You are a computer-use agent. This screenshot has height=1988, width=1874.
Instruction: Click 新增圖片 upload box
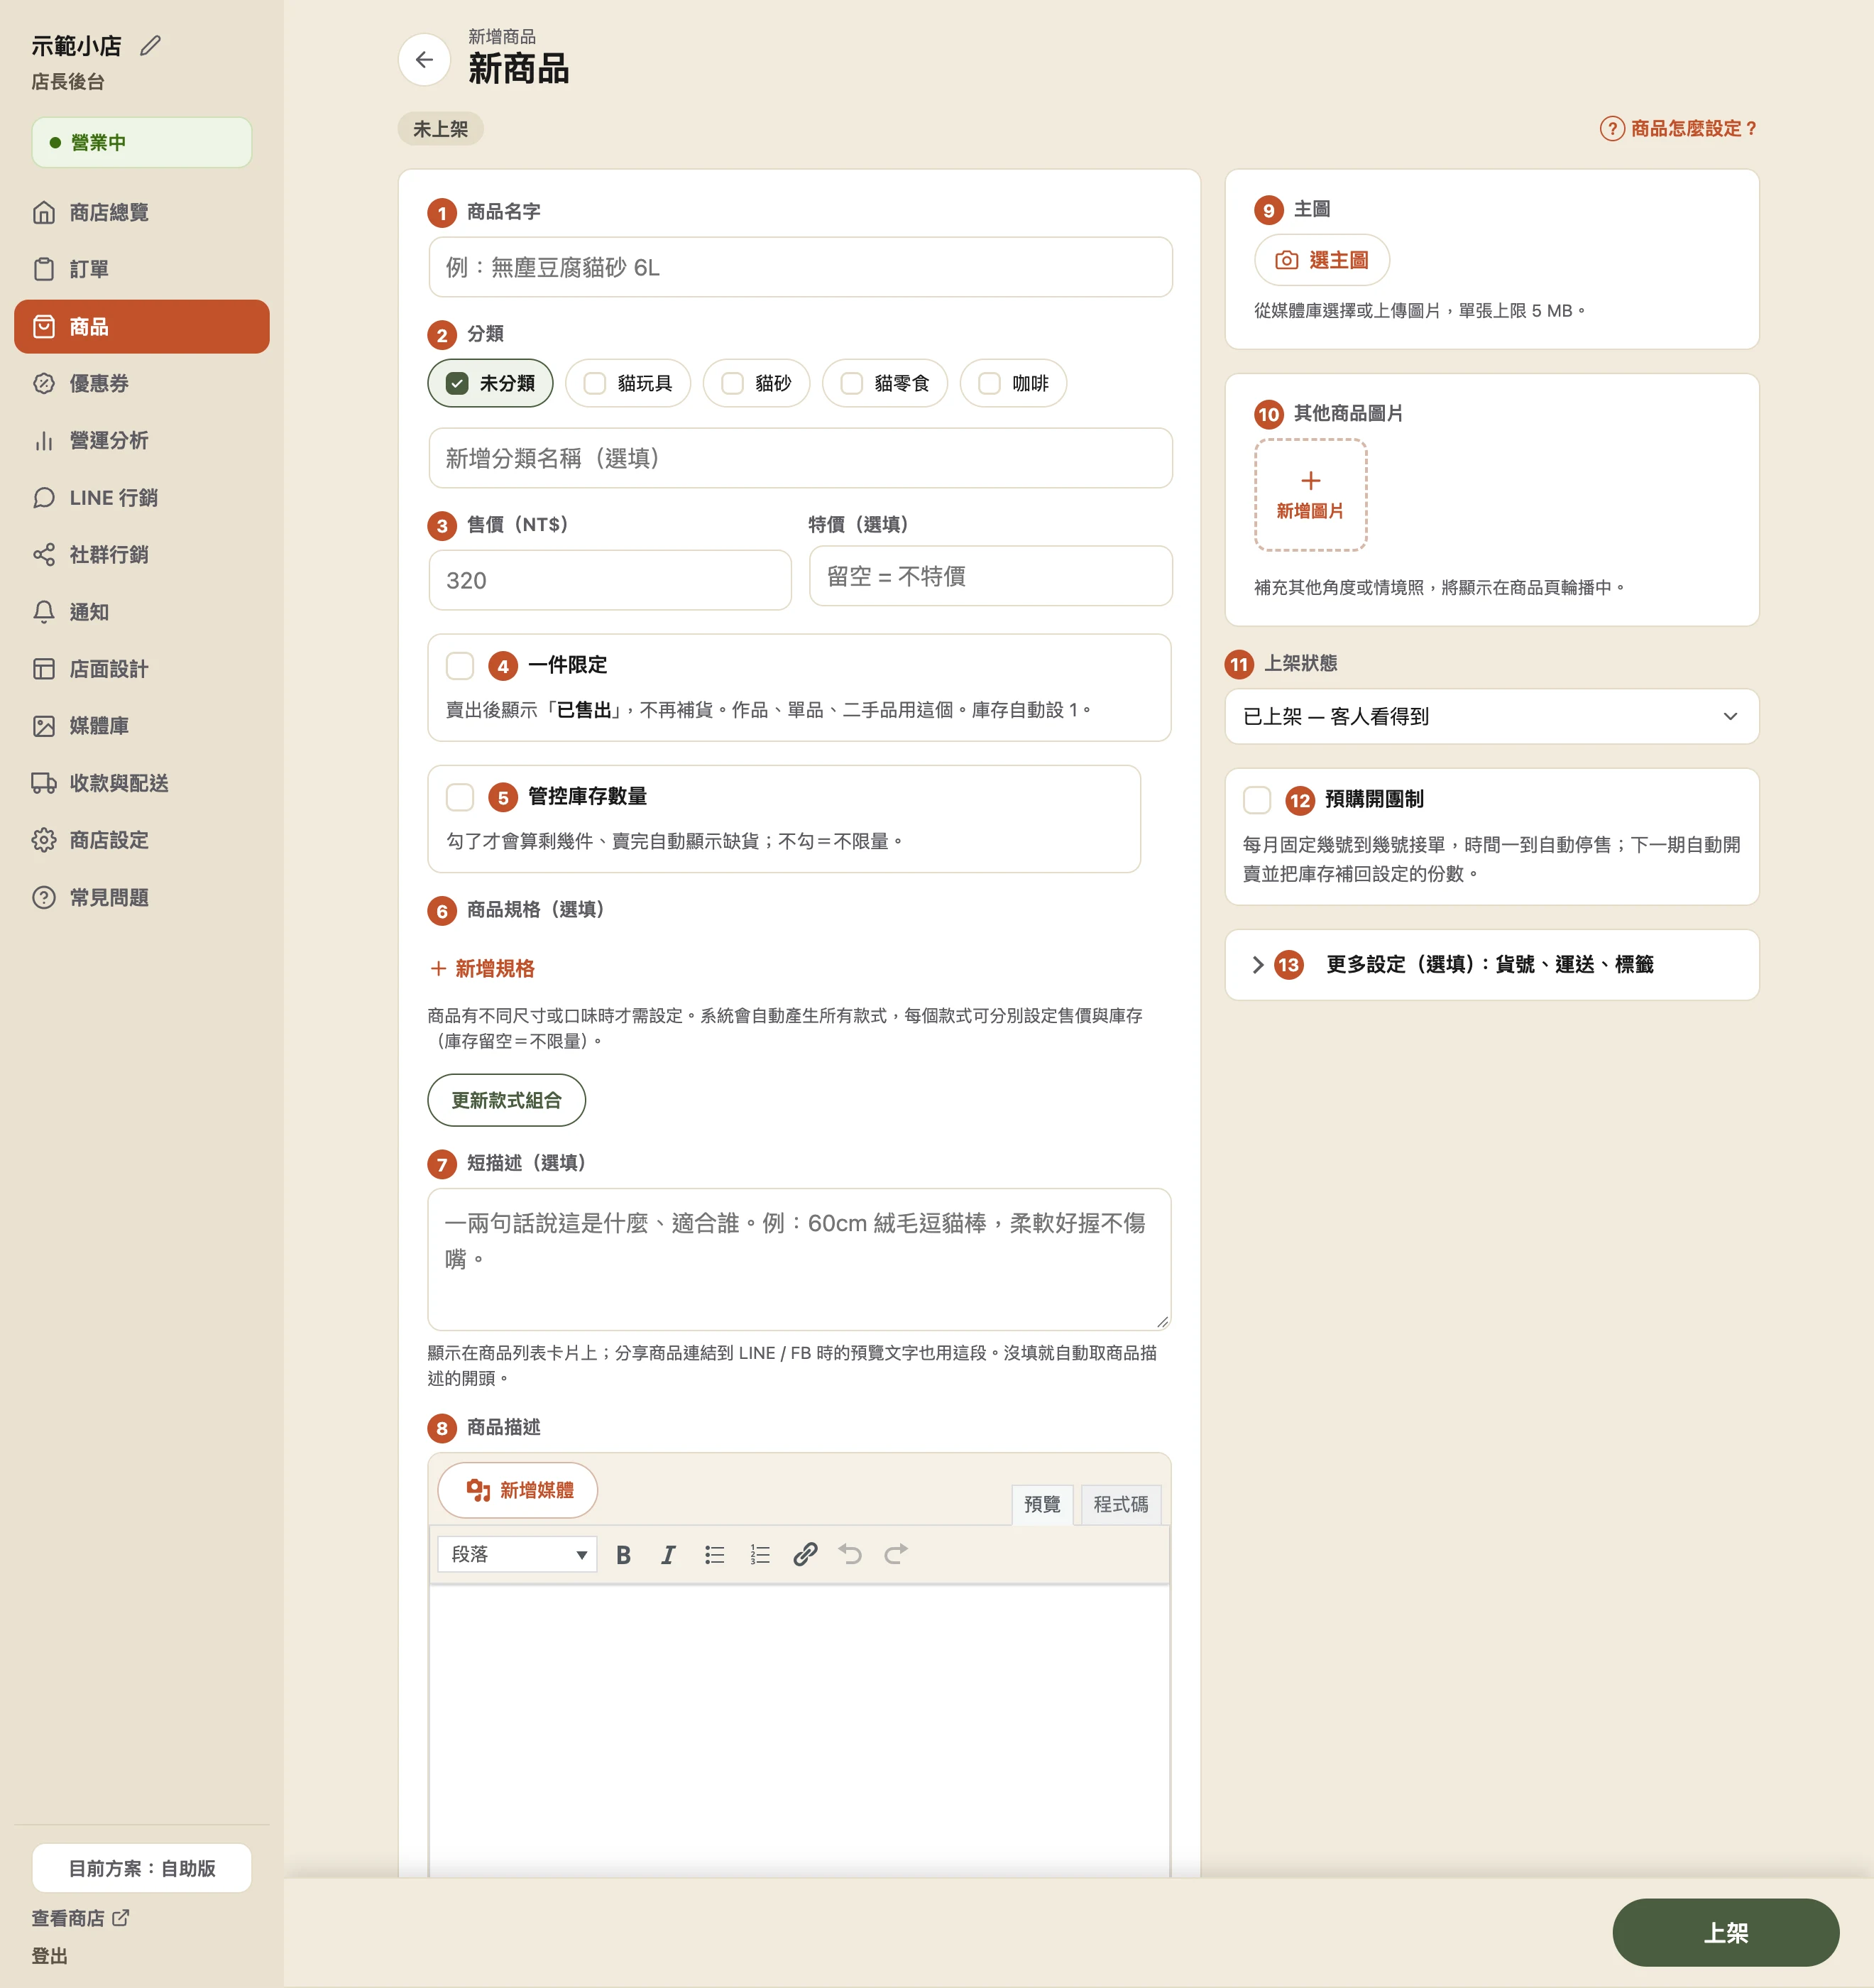(1310, 495)
